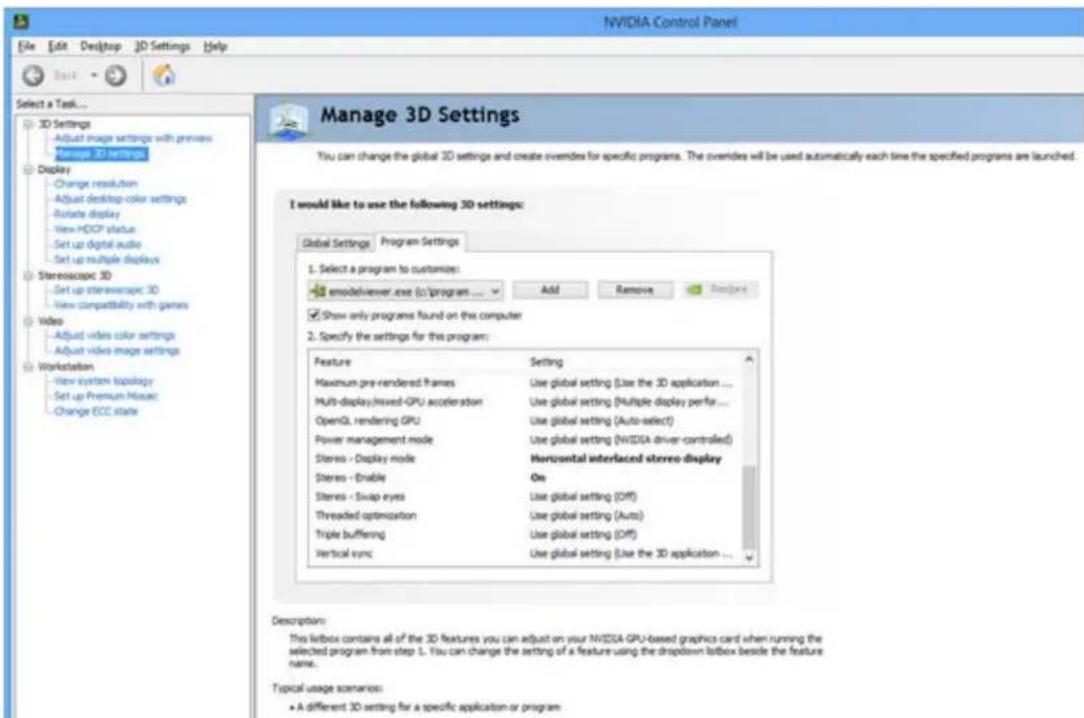1084x718 pixels.
Task: Open Adjust desktop color settings
Action: click(x=120, y=199)
